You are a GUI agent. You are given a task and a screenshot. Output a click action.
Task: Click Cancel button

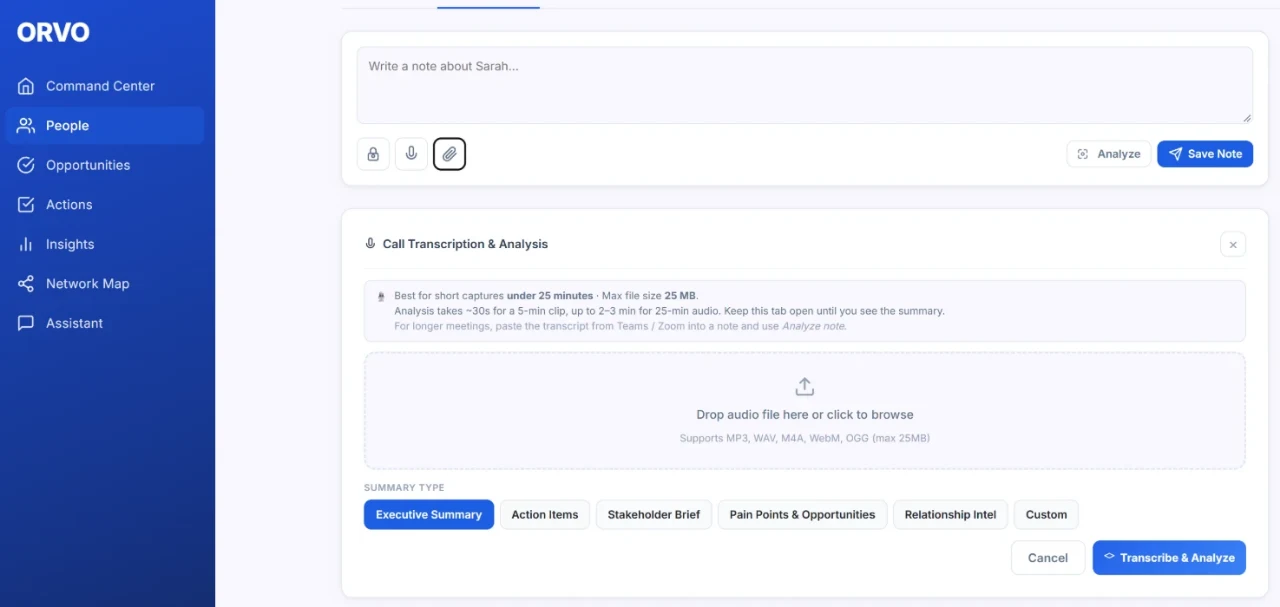[x=1048, y=558]
